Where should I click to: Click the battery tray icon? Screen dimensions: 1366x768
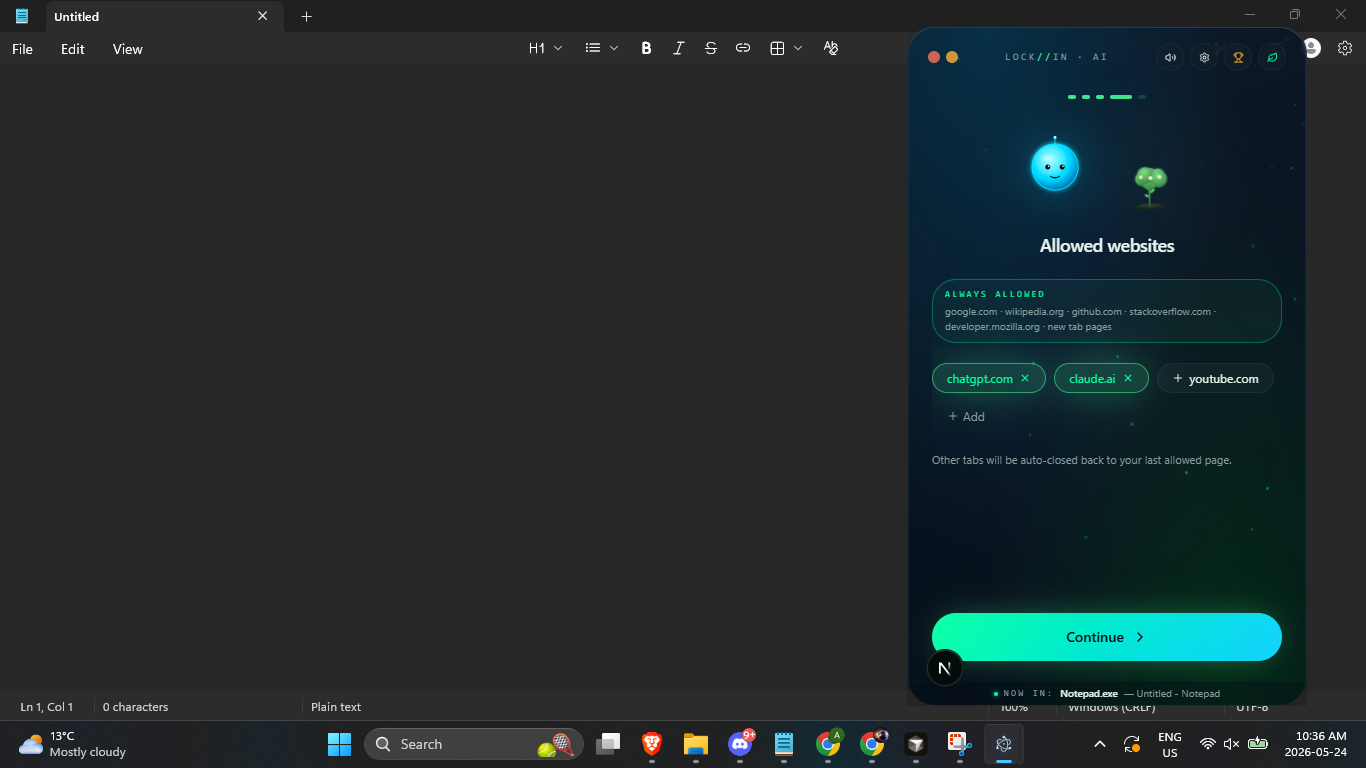point(1258,744)
